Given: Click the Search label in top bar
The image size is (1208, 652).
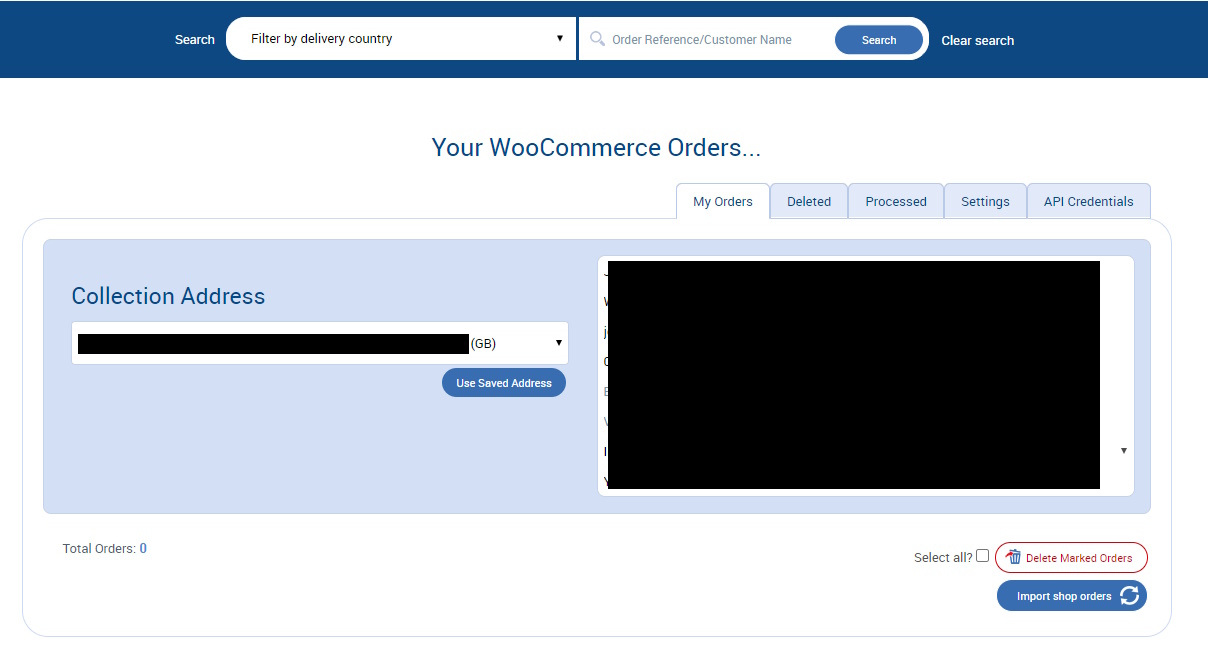Looking at the screenshot, I should (x=194, y=39).
